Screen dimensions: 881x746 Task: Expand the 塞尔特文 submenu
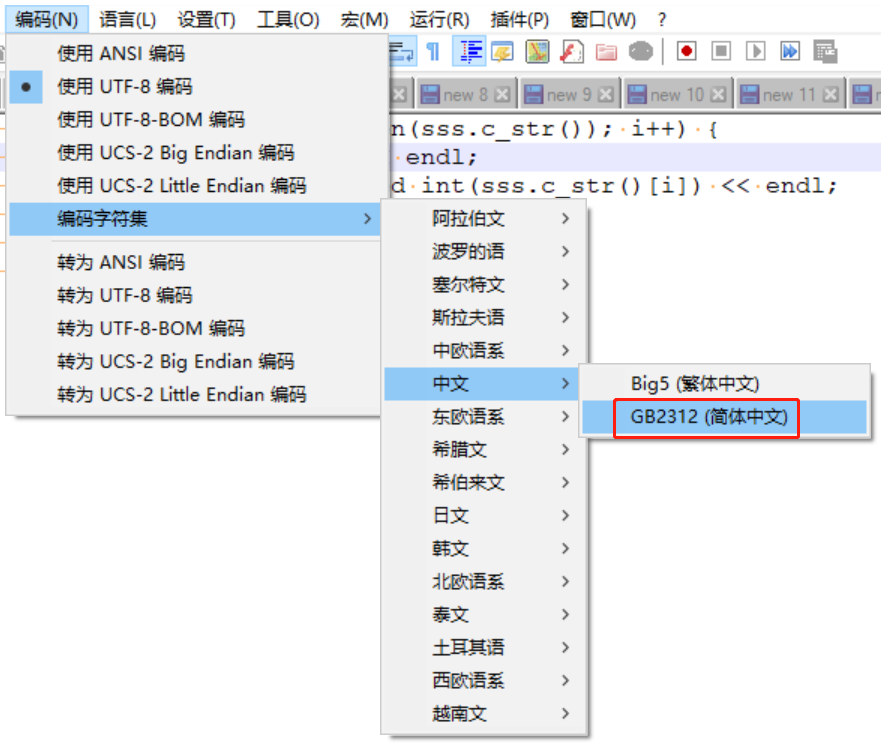[x=483, y=285]
